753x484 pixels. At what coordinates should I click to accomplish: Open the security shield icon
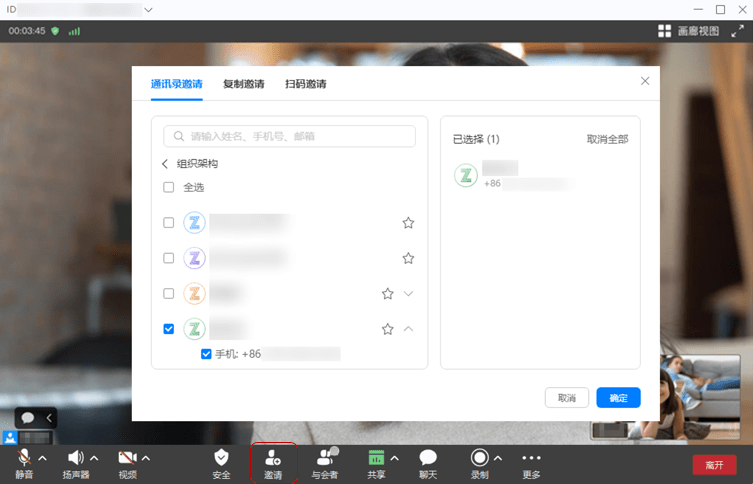221,458
